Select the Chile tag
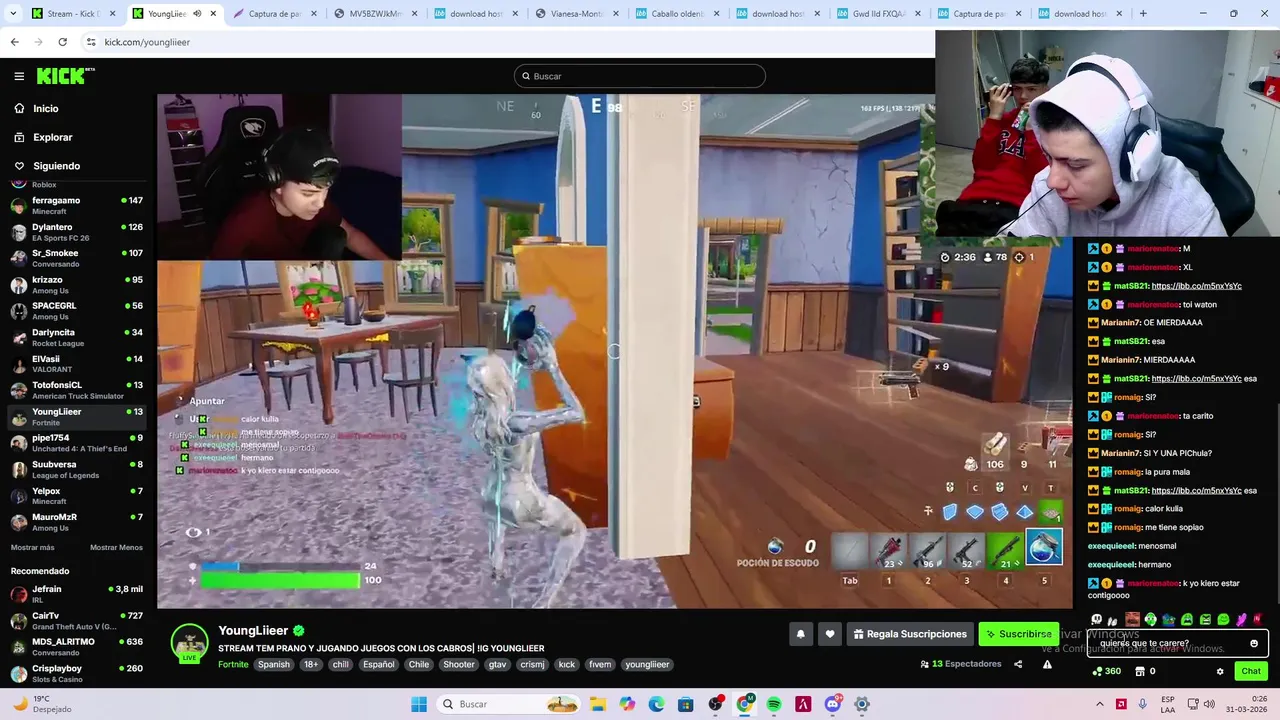This screenshot has height=720, width=1280. click(418, 664)
